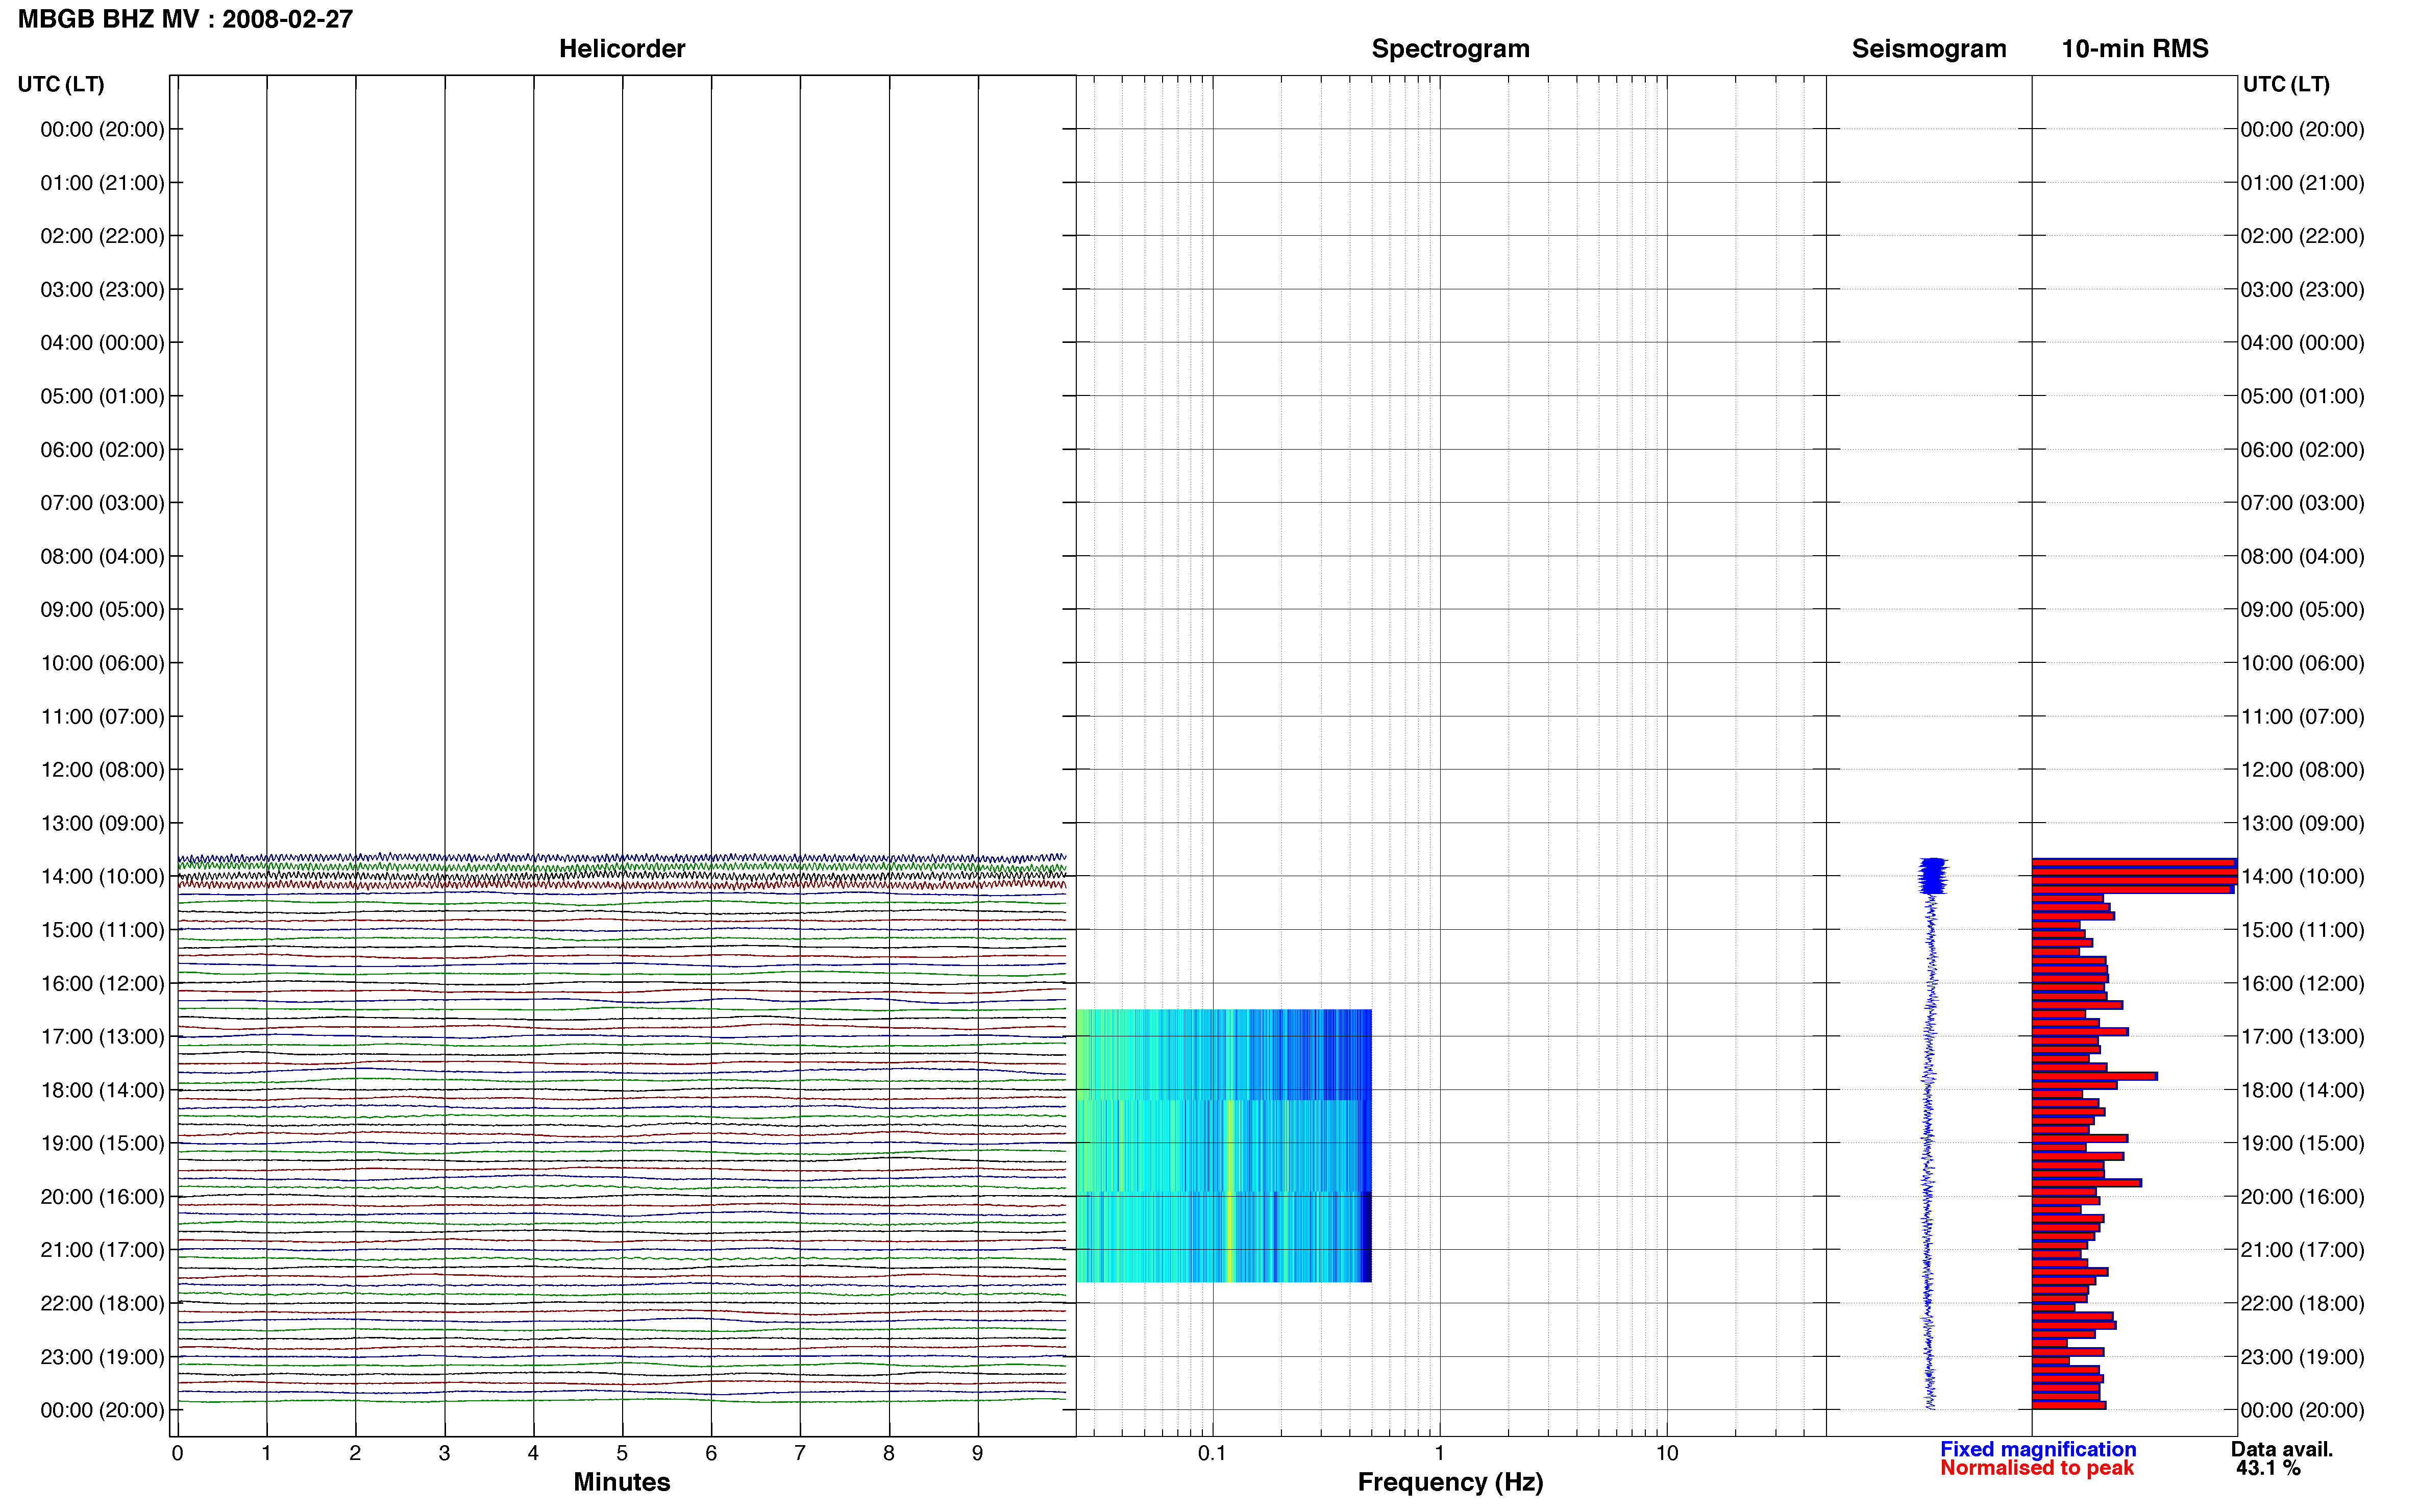Click the left '17:00 (13:00)' time label
The height and width of the screenshot is (1512, 2419).
tap(102, 1037)
